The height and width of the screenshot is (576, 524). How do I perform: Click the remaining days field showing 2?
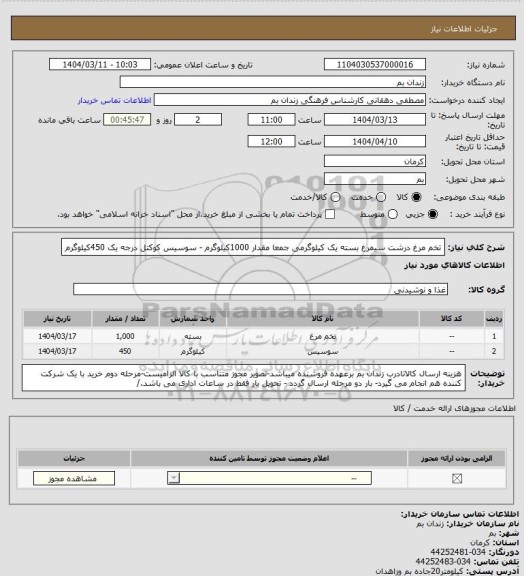pos(198,120)
